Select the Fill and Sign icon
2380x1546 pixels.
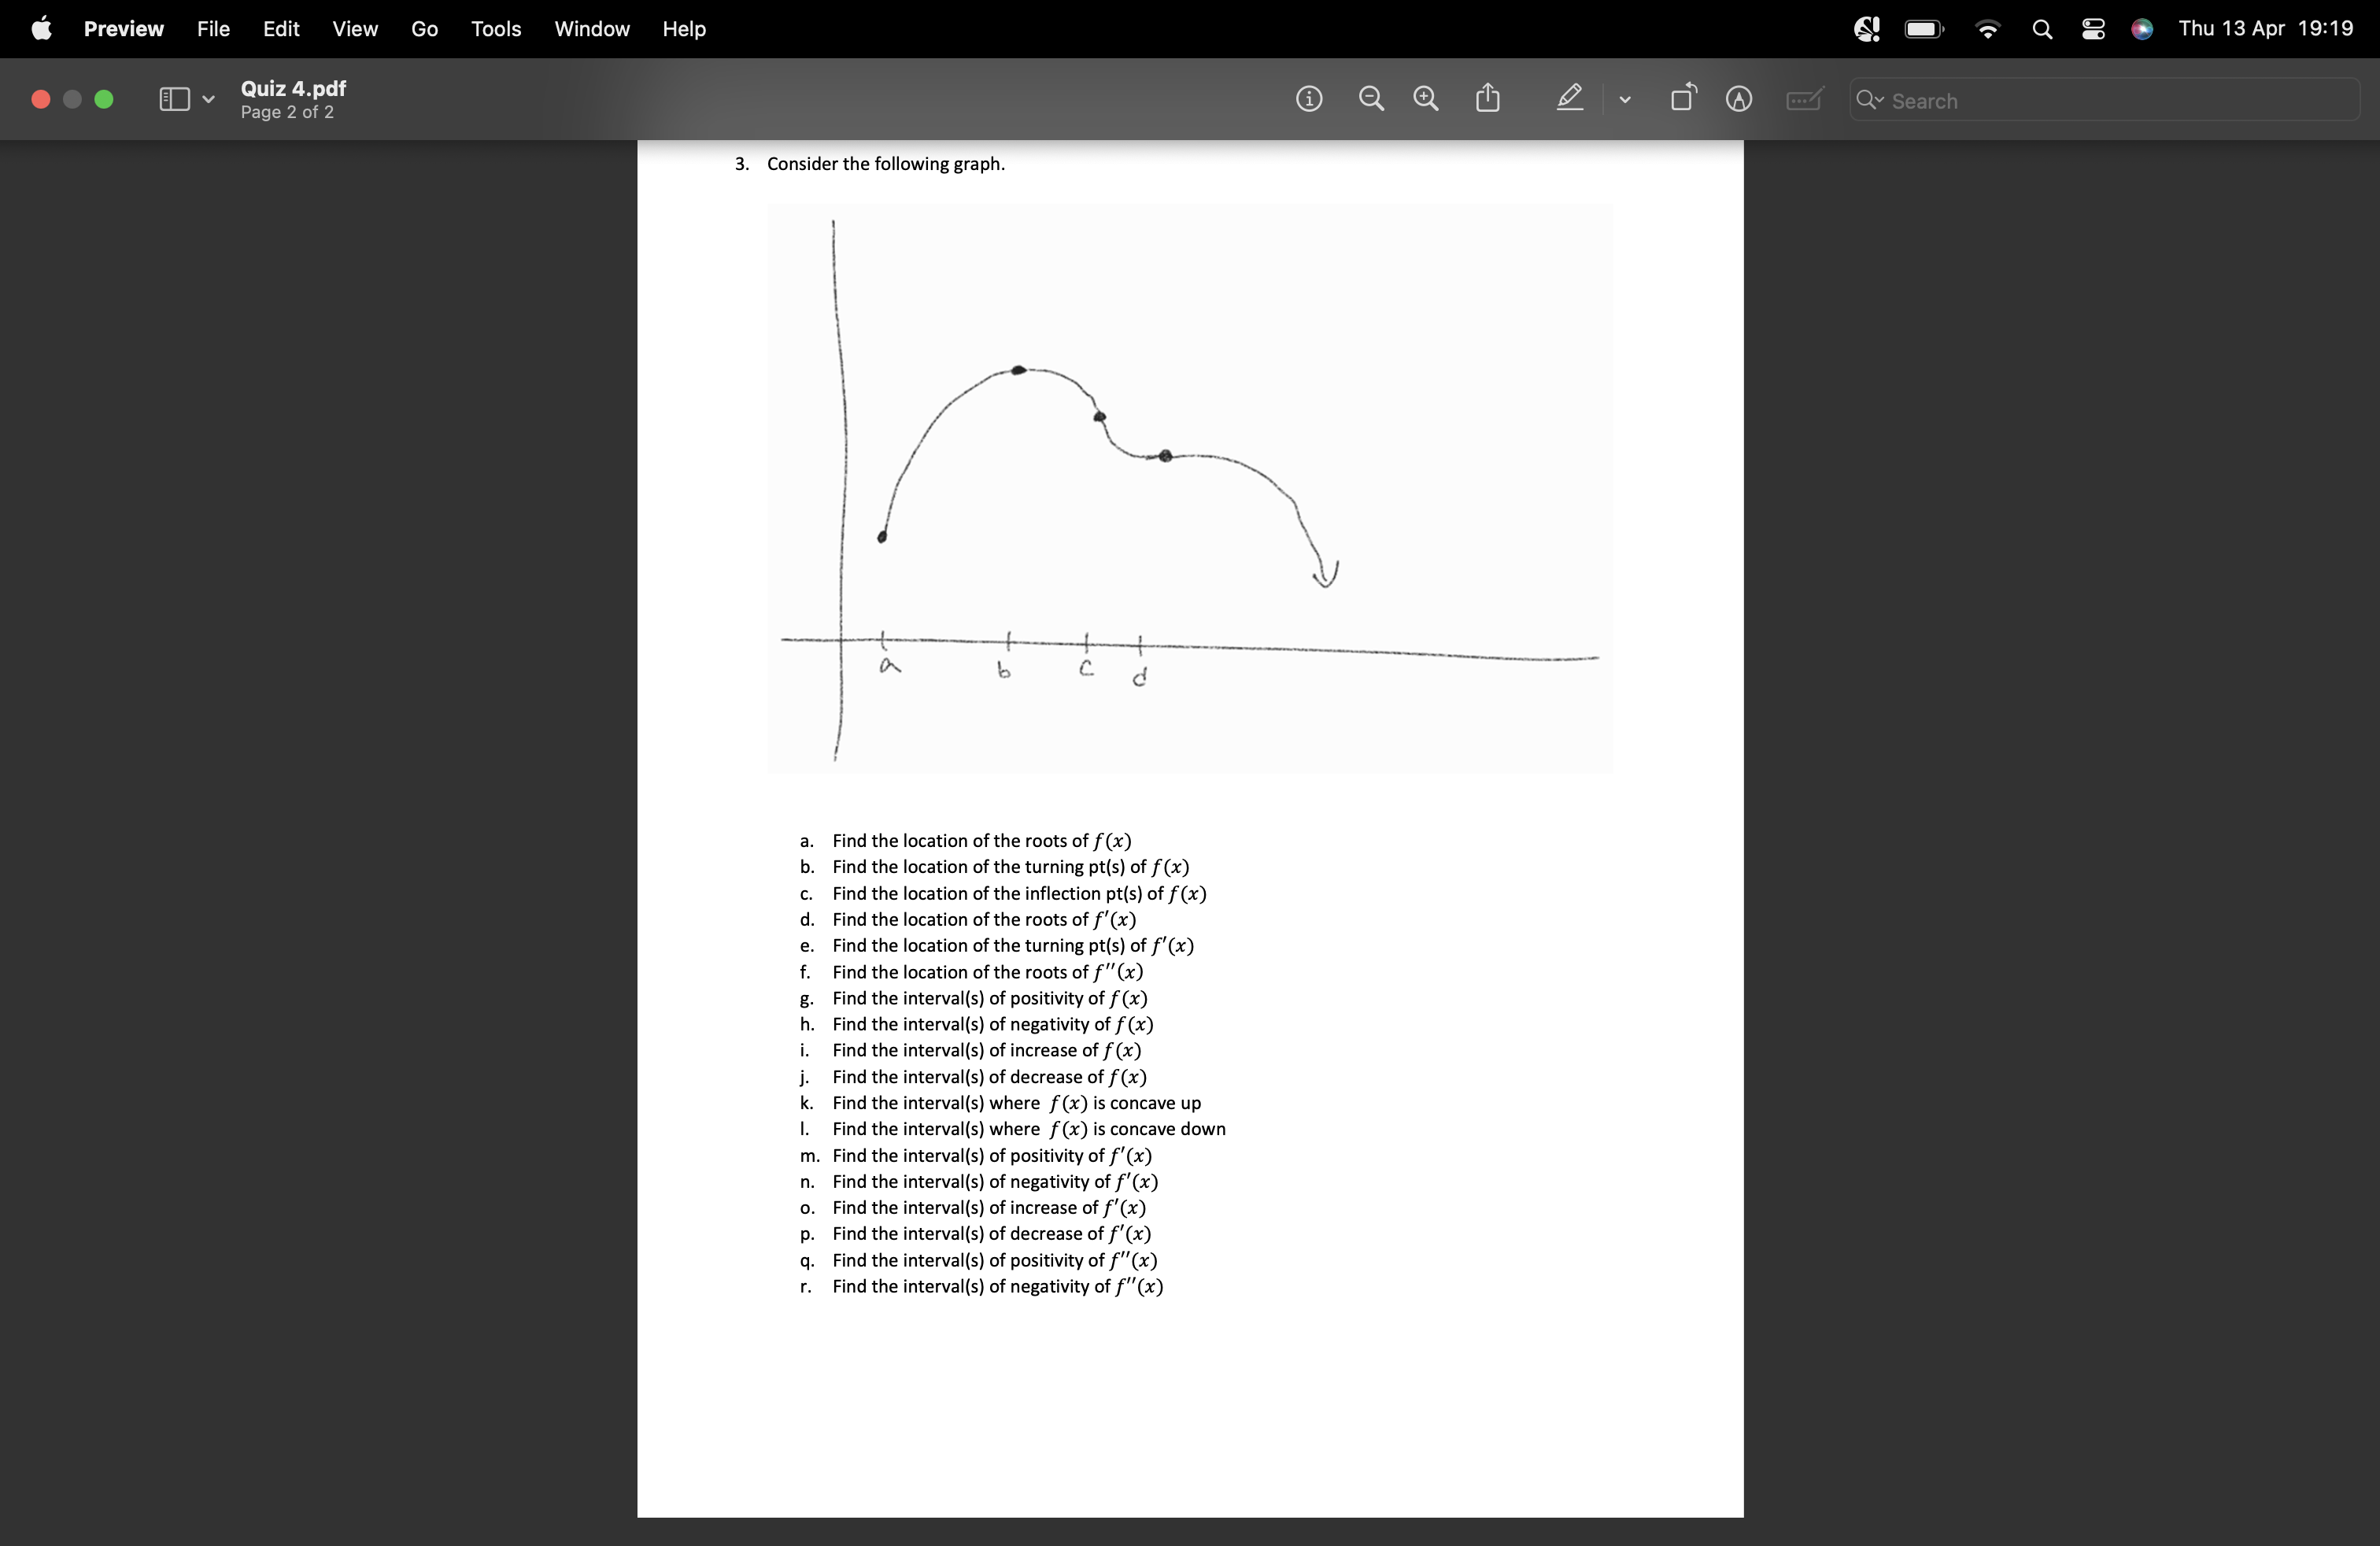click(x=1803, y=99)
